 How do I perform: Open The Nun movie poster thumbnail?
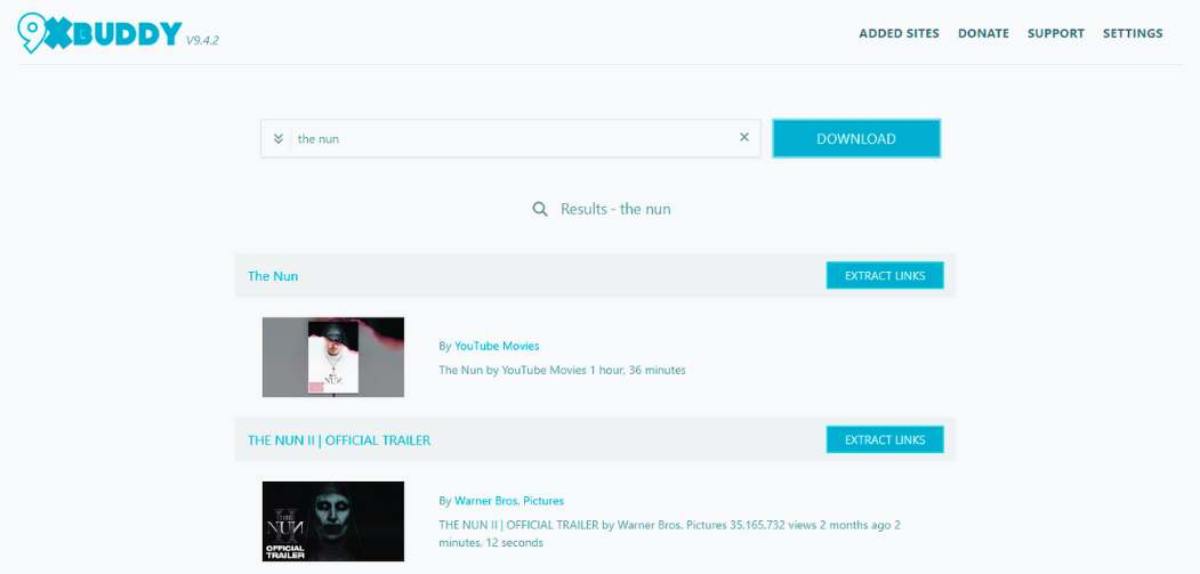tap(333, 358)
